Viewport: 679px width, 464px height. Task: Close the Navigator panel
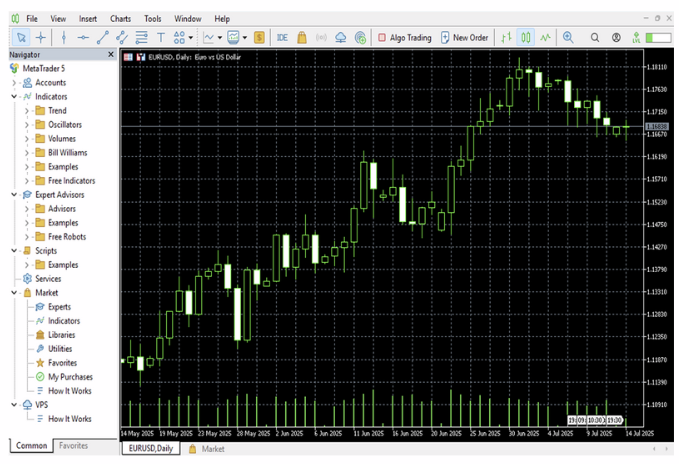110,54
